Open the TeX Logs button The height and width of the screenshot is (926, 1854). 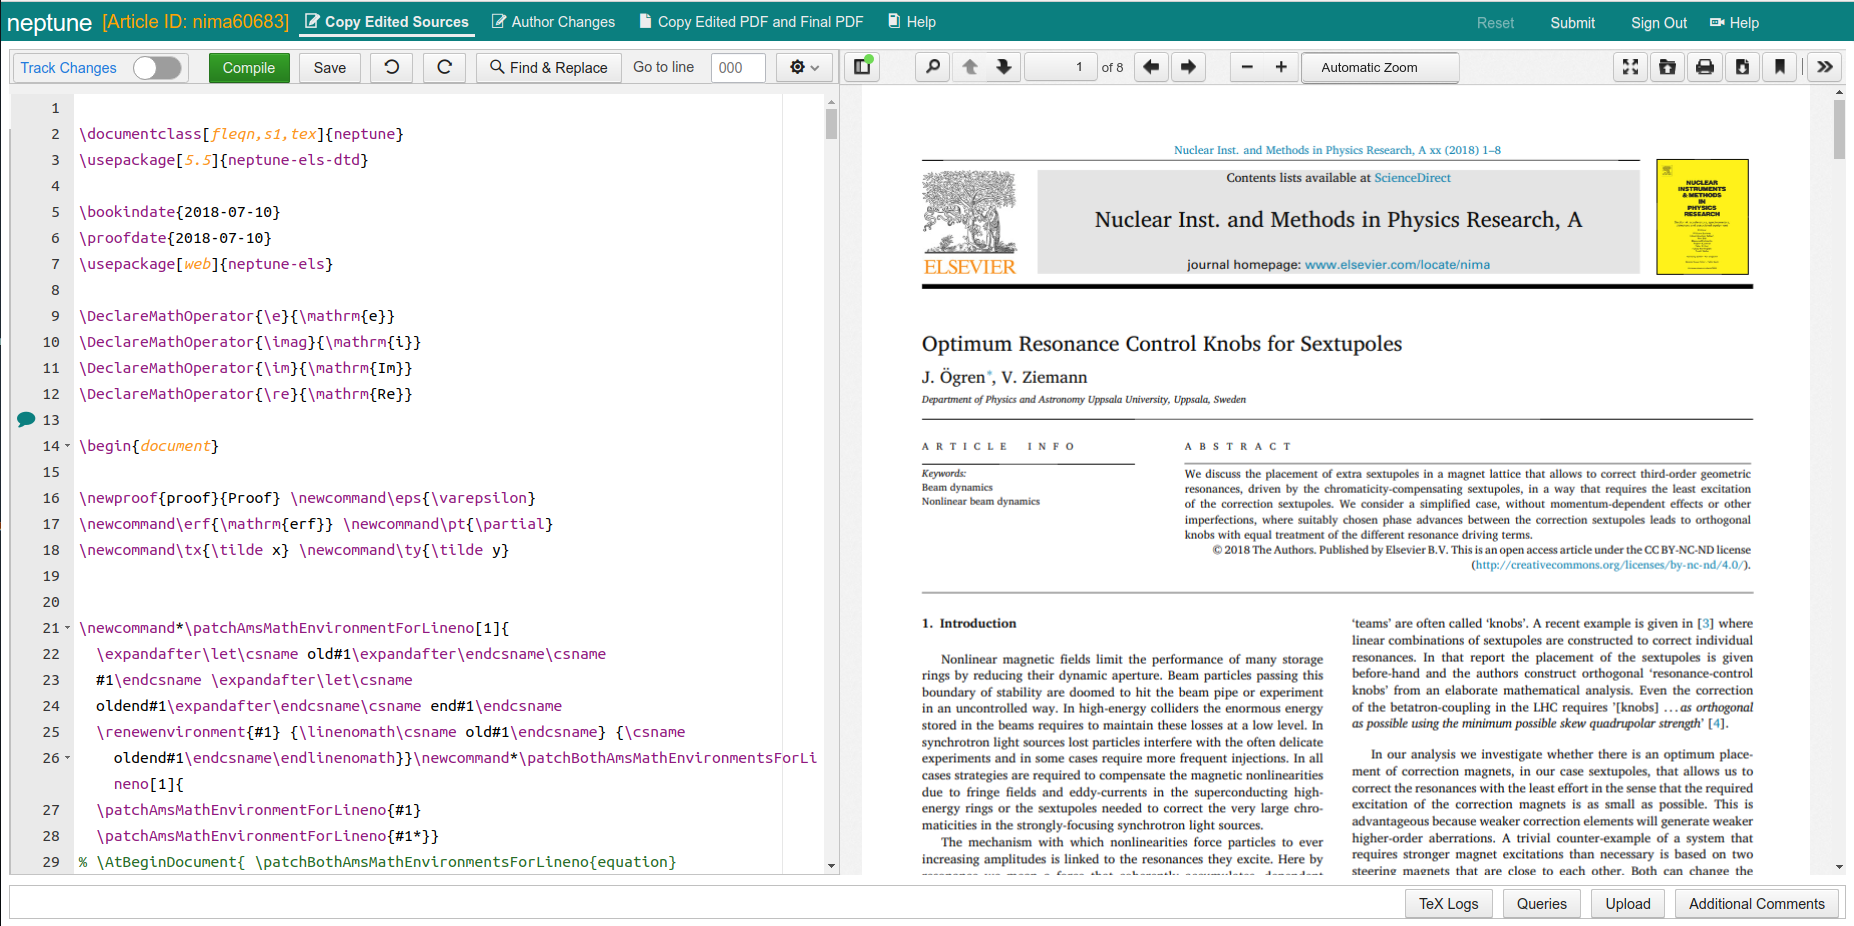tap(1448, 903)
